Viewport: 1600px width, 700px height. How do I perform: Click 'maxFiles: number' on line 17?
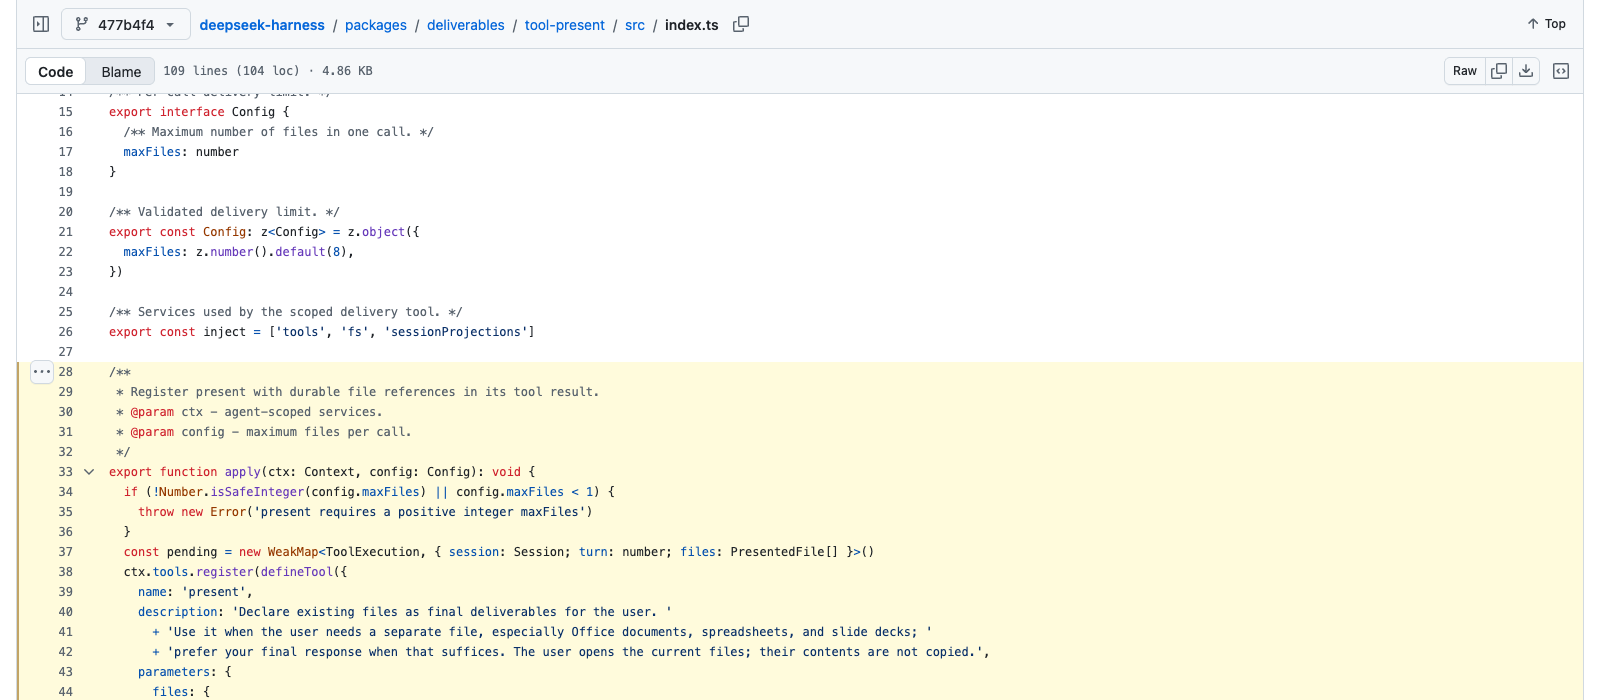point(181,152)
